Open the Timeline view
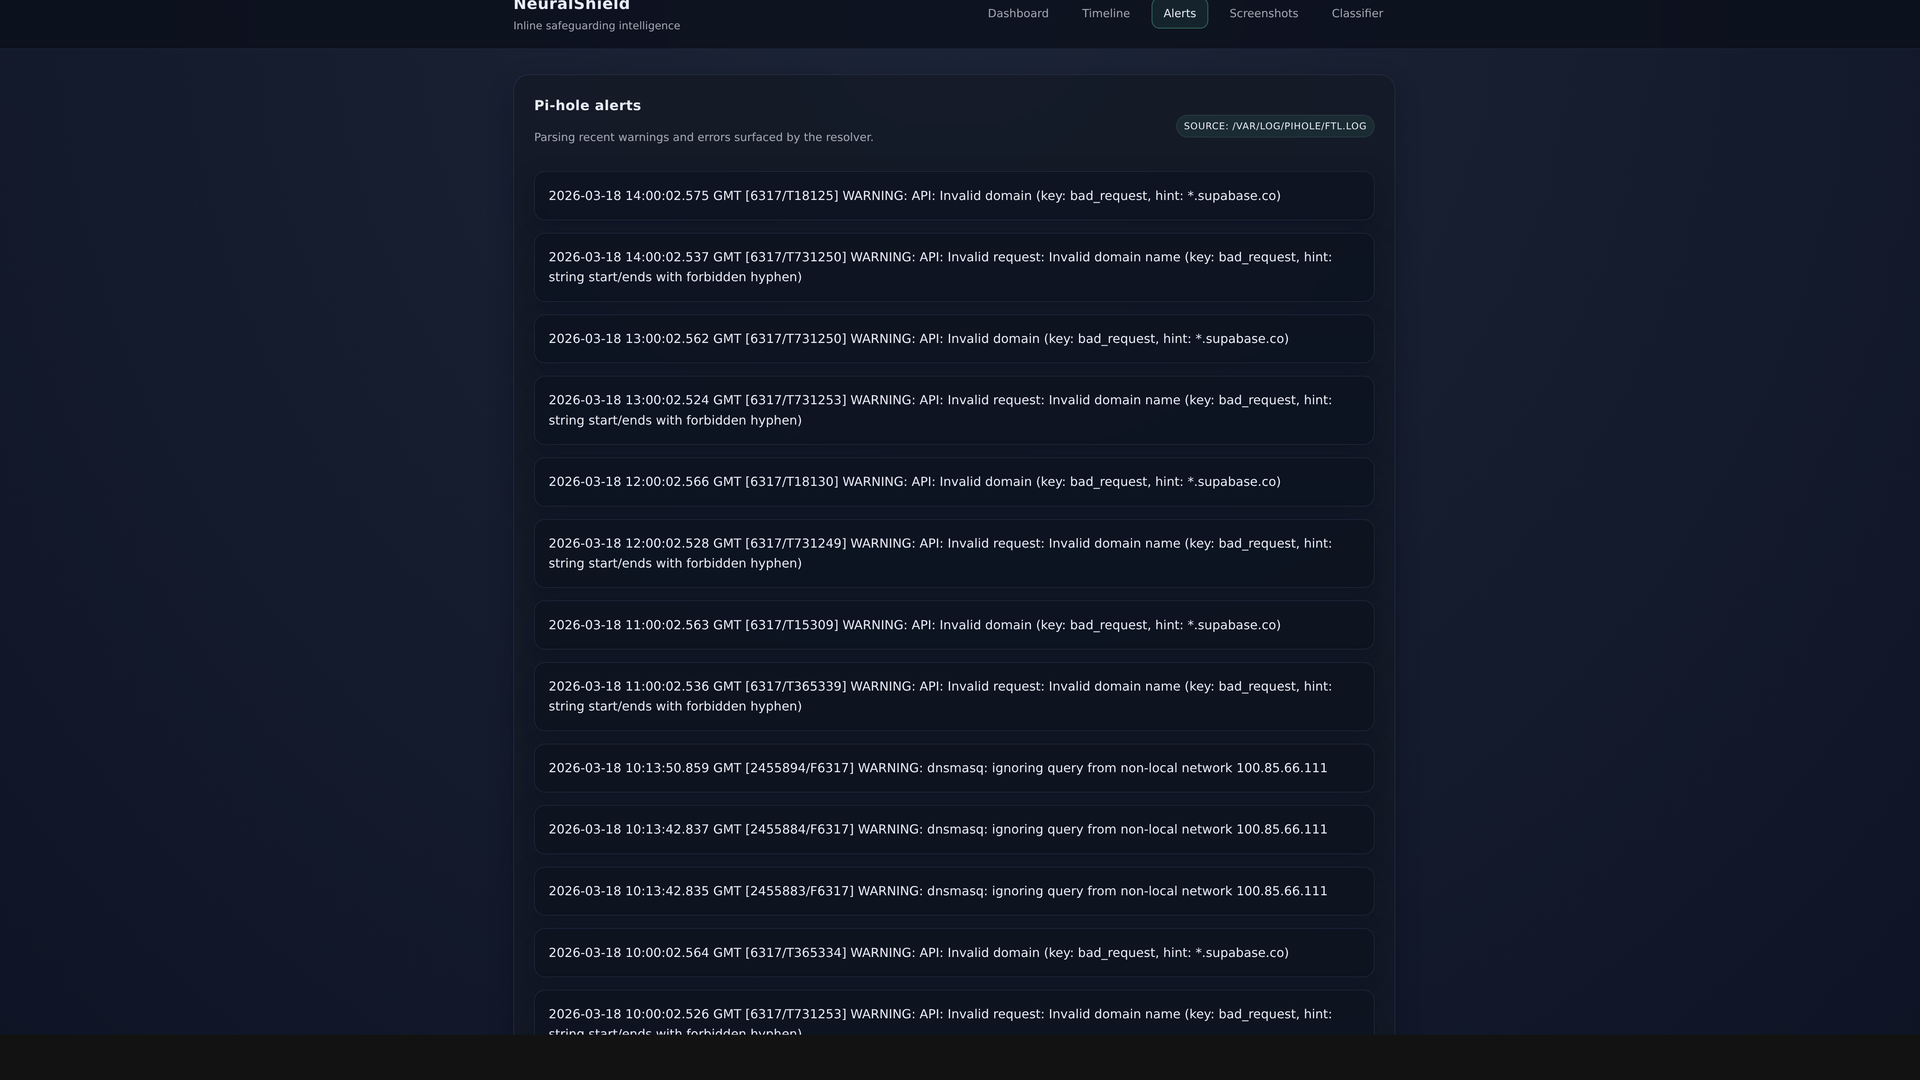Screen dimensions: 1920x1080 click(1105, 13)
